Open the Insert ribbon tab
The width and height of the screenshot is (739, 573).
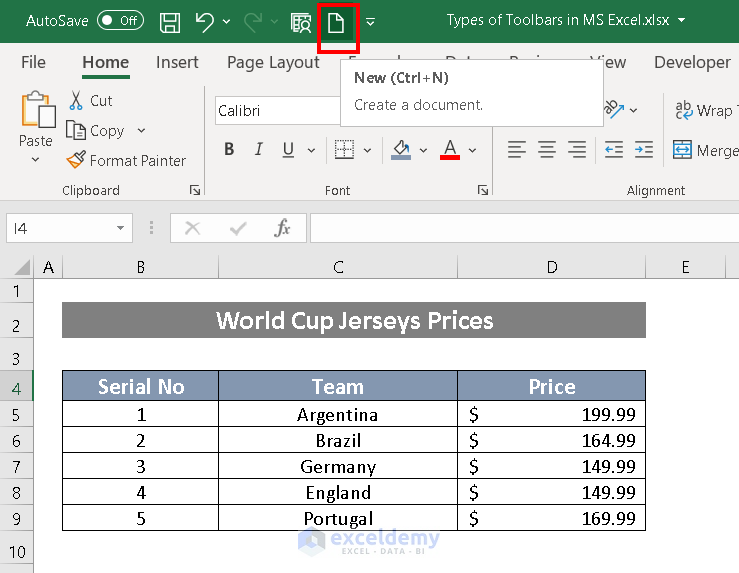point(177,62)
